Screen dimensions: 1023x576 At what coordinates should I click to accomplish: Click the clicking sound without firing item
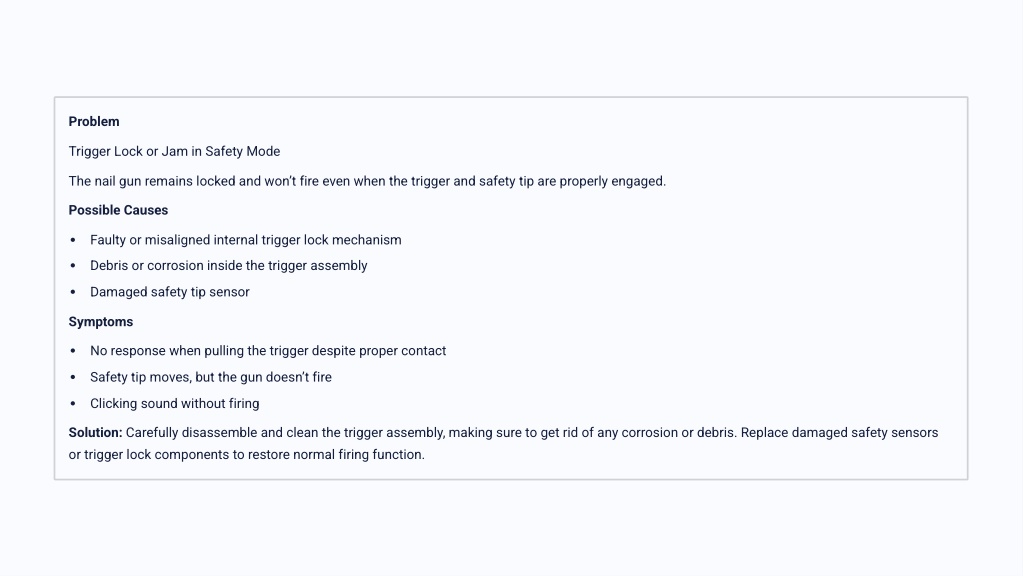click(174, 404)
